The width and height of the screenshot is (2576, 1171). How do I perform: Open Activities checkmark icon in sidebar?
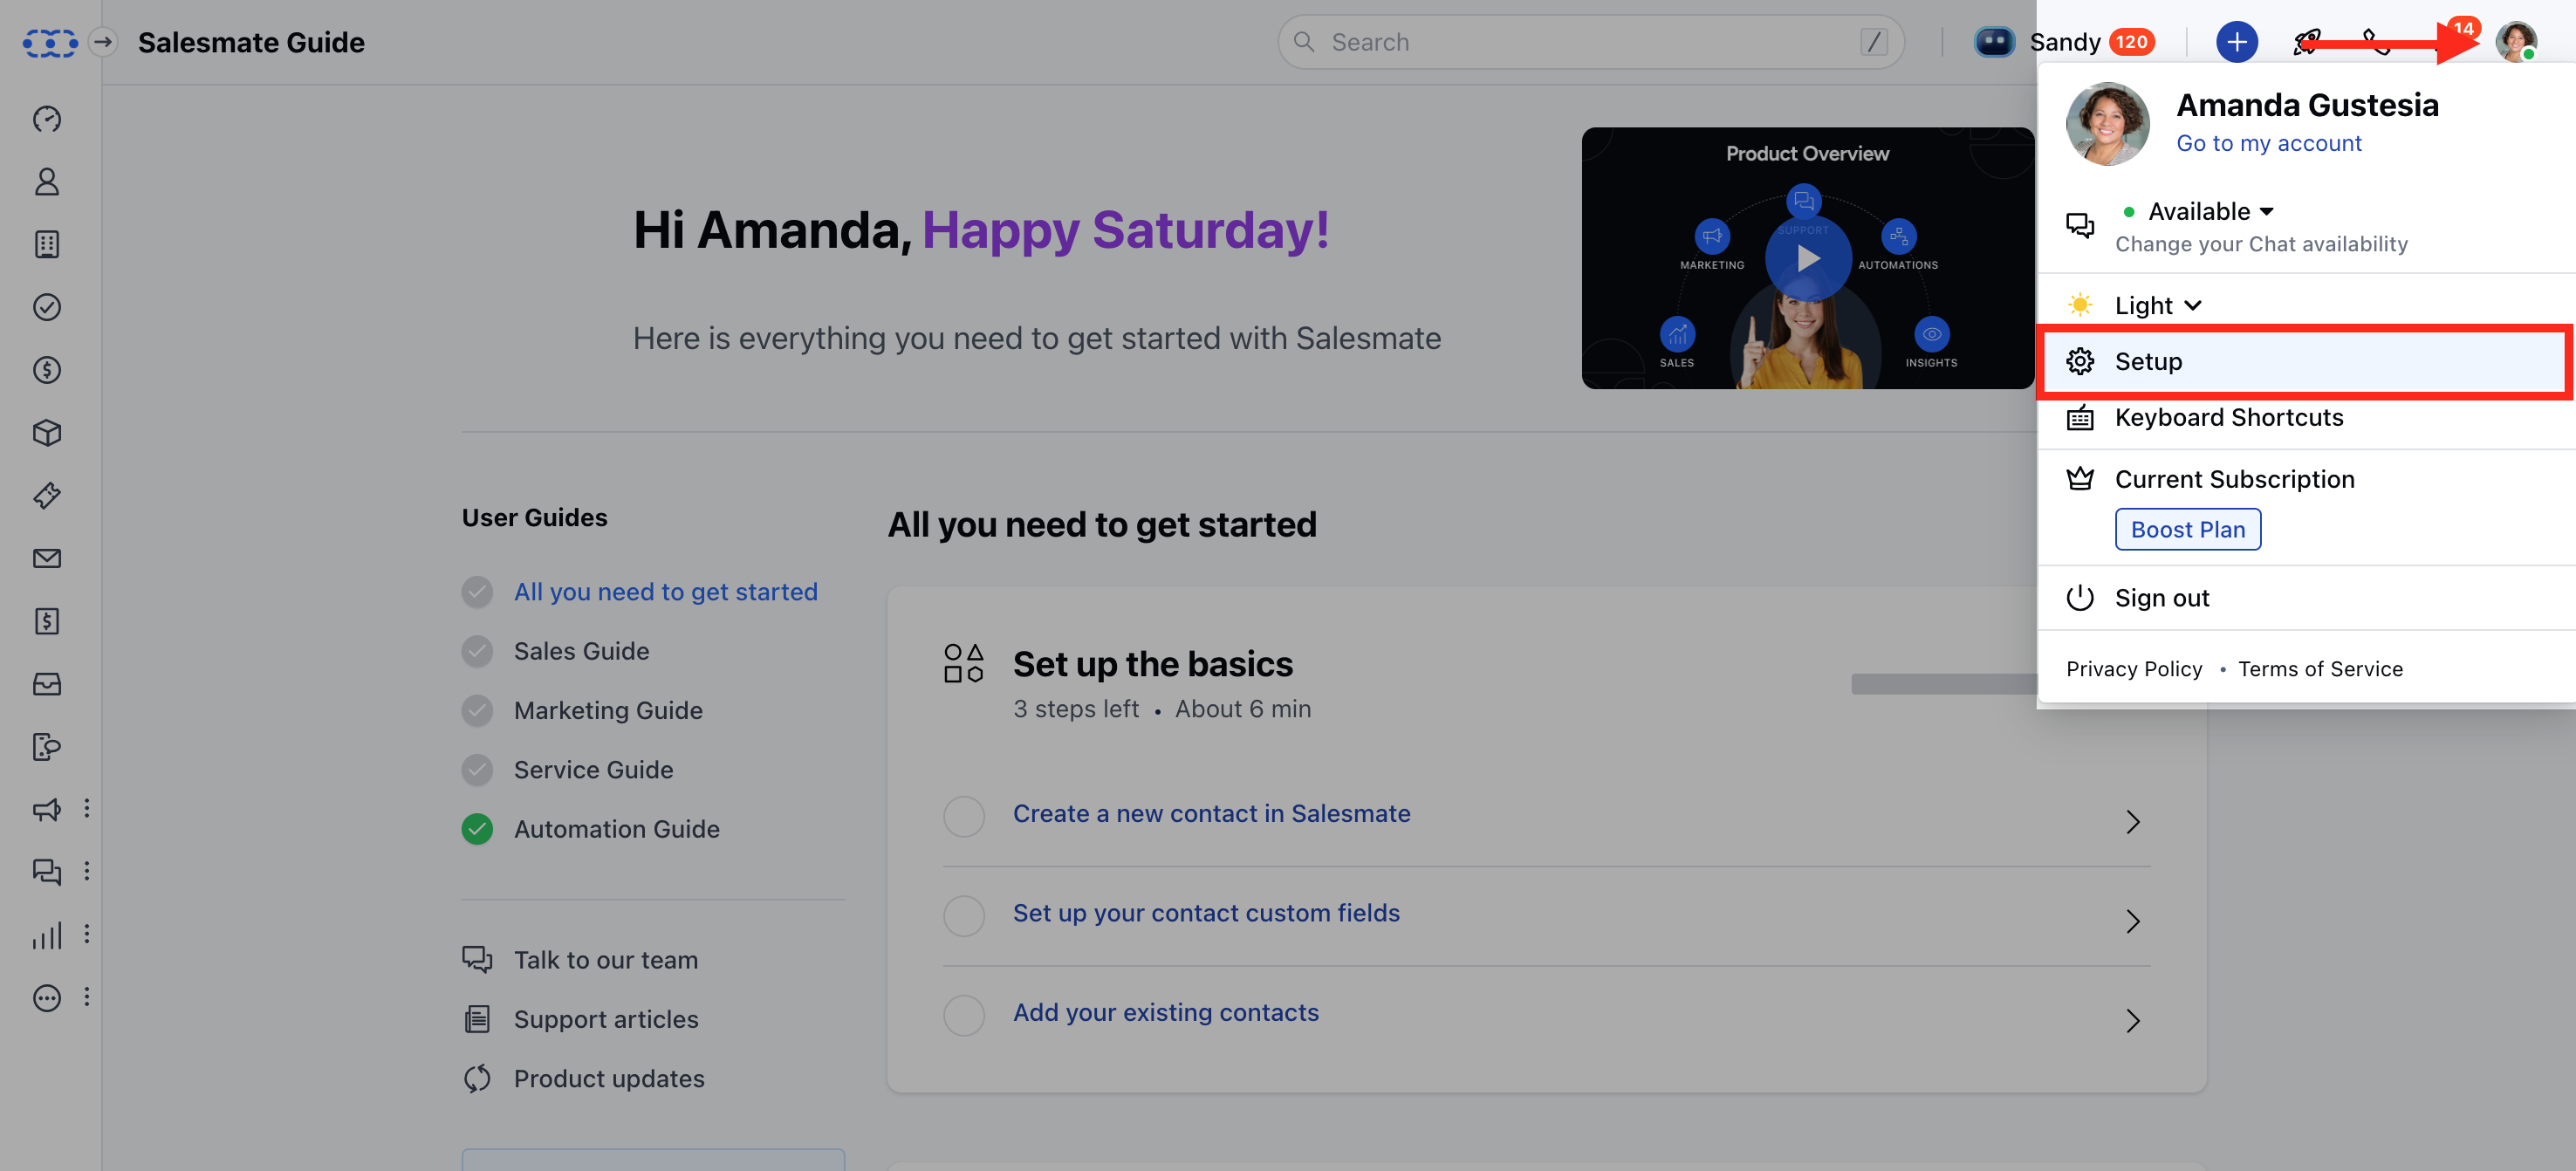(47, 307)
